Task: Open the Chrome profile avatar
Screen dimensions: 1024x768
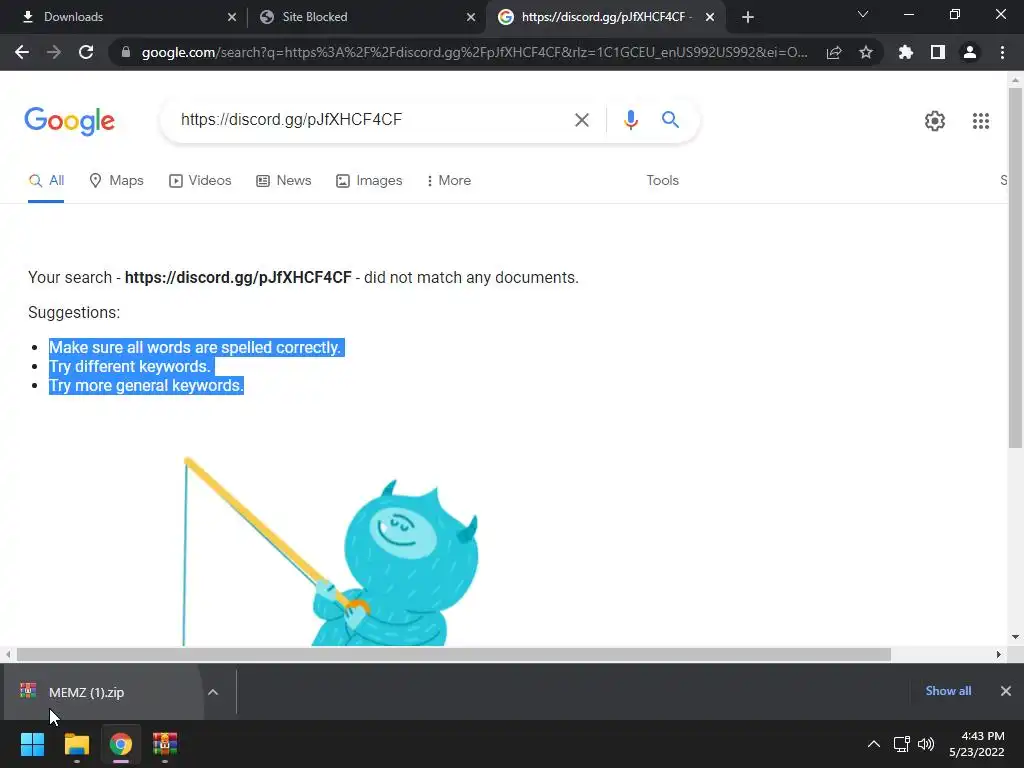Action: coord(969,52)
